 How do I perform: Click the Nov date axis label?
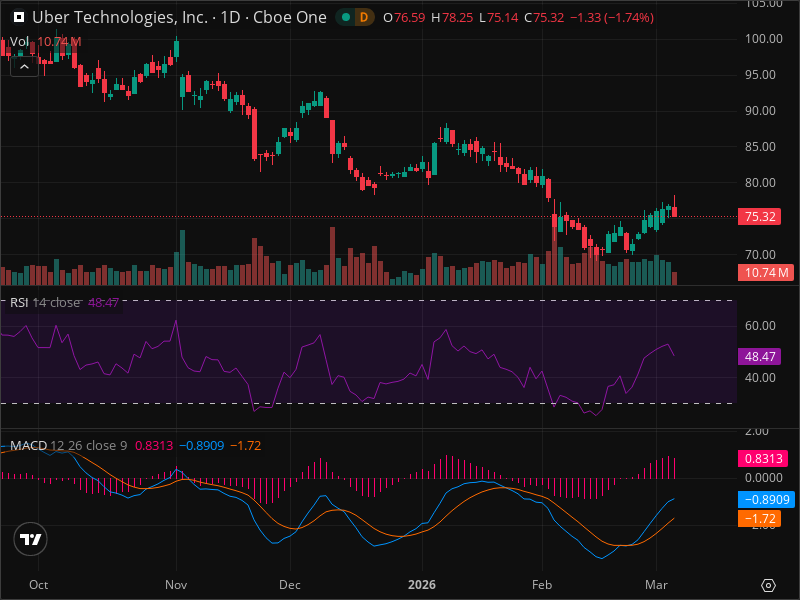click(176, 585)
